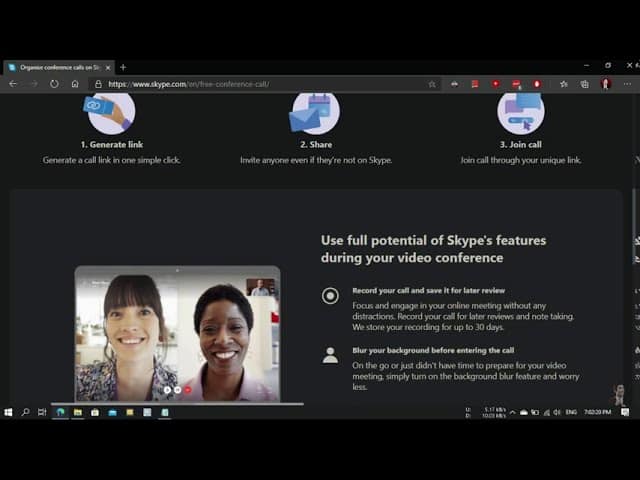Open the browser profile avatar
Viewport: 640px width, 480px height.
click(x=606, y=84)
